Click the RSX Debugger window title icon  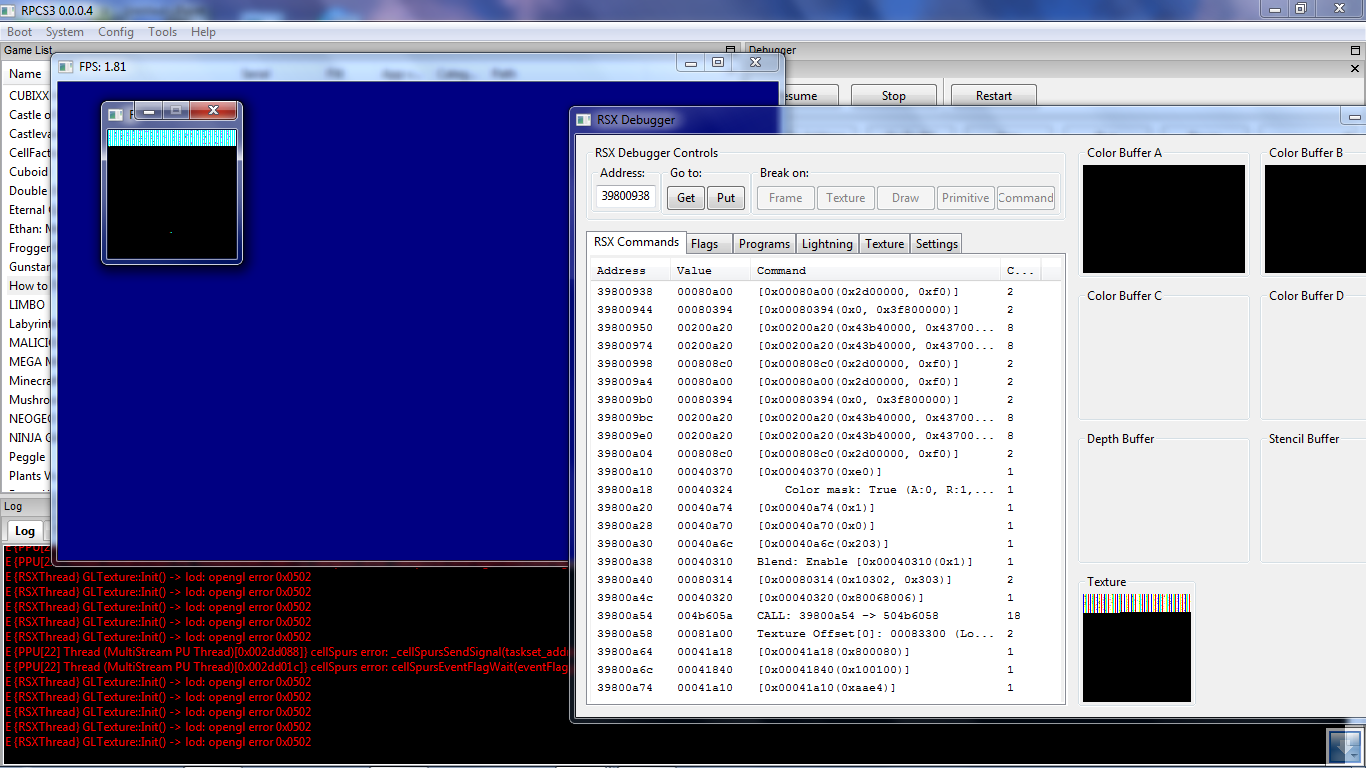pyautogui.click(x=583, y=120)
